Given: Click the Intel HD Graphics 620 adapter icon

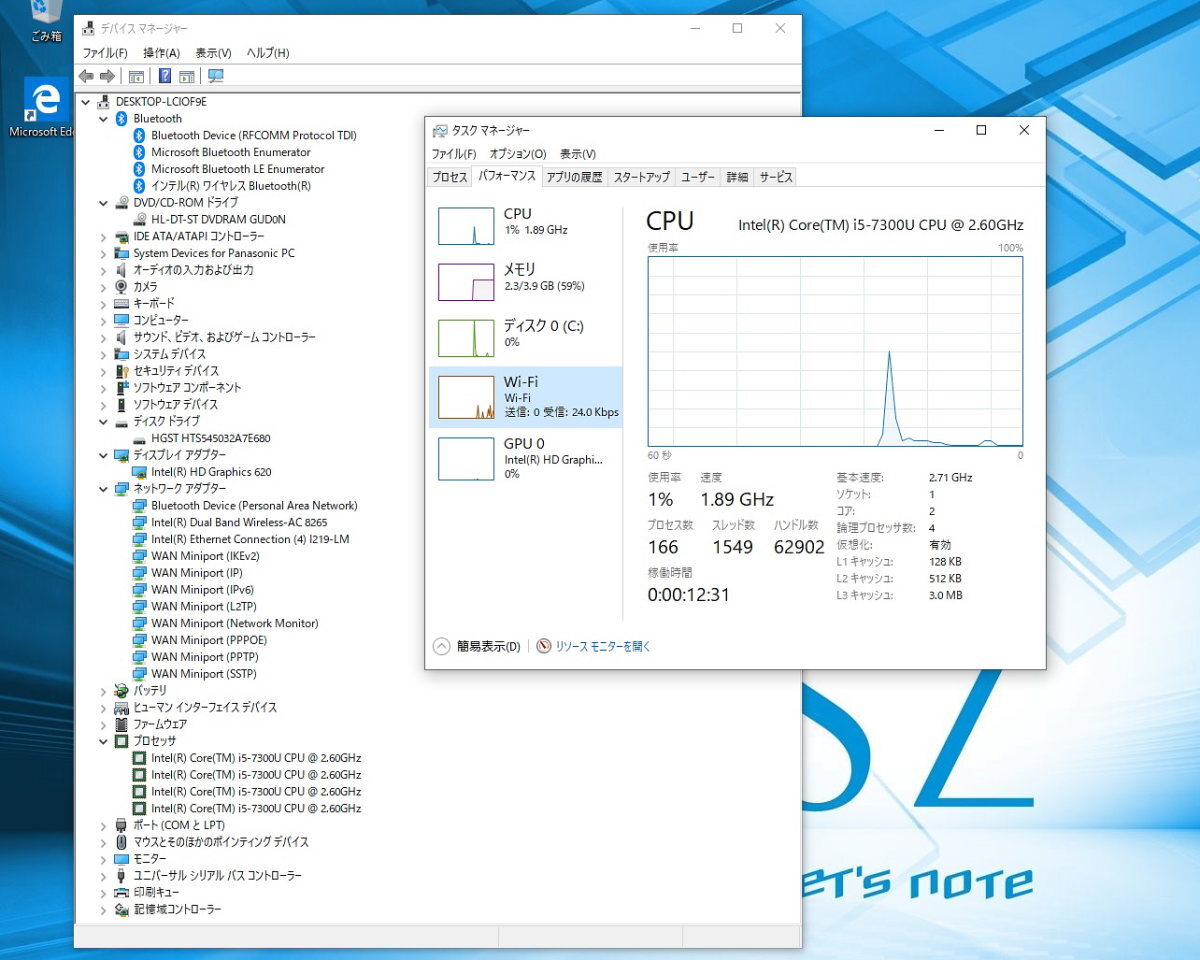Looking at the screenshot, I should [140, 471].
